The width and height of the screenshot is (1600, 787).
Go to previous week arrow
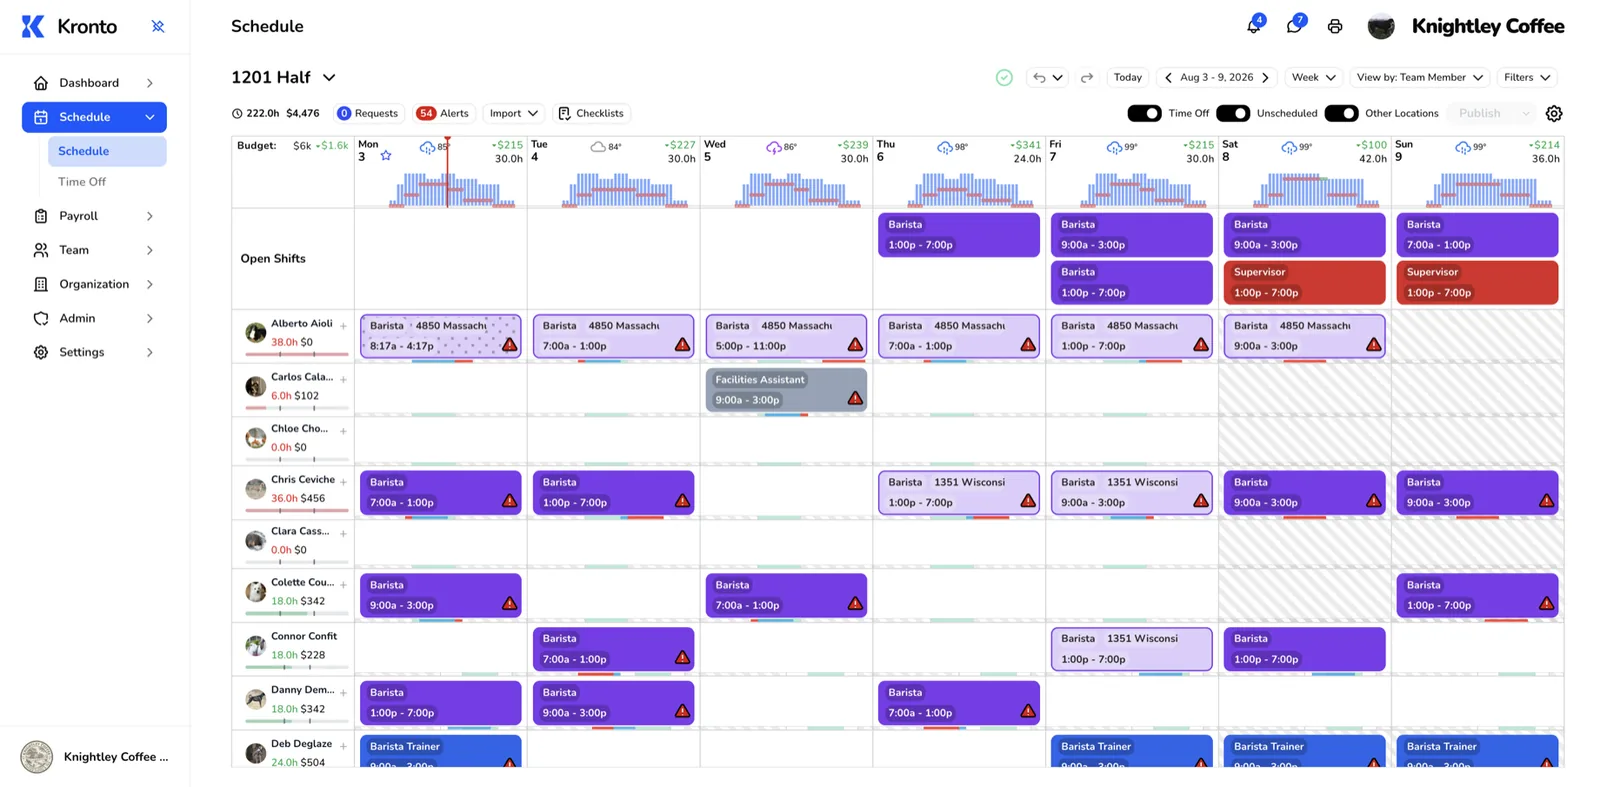tap(1168, 78)
